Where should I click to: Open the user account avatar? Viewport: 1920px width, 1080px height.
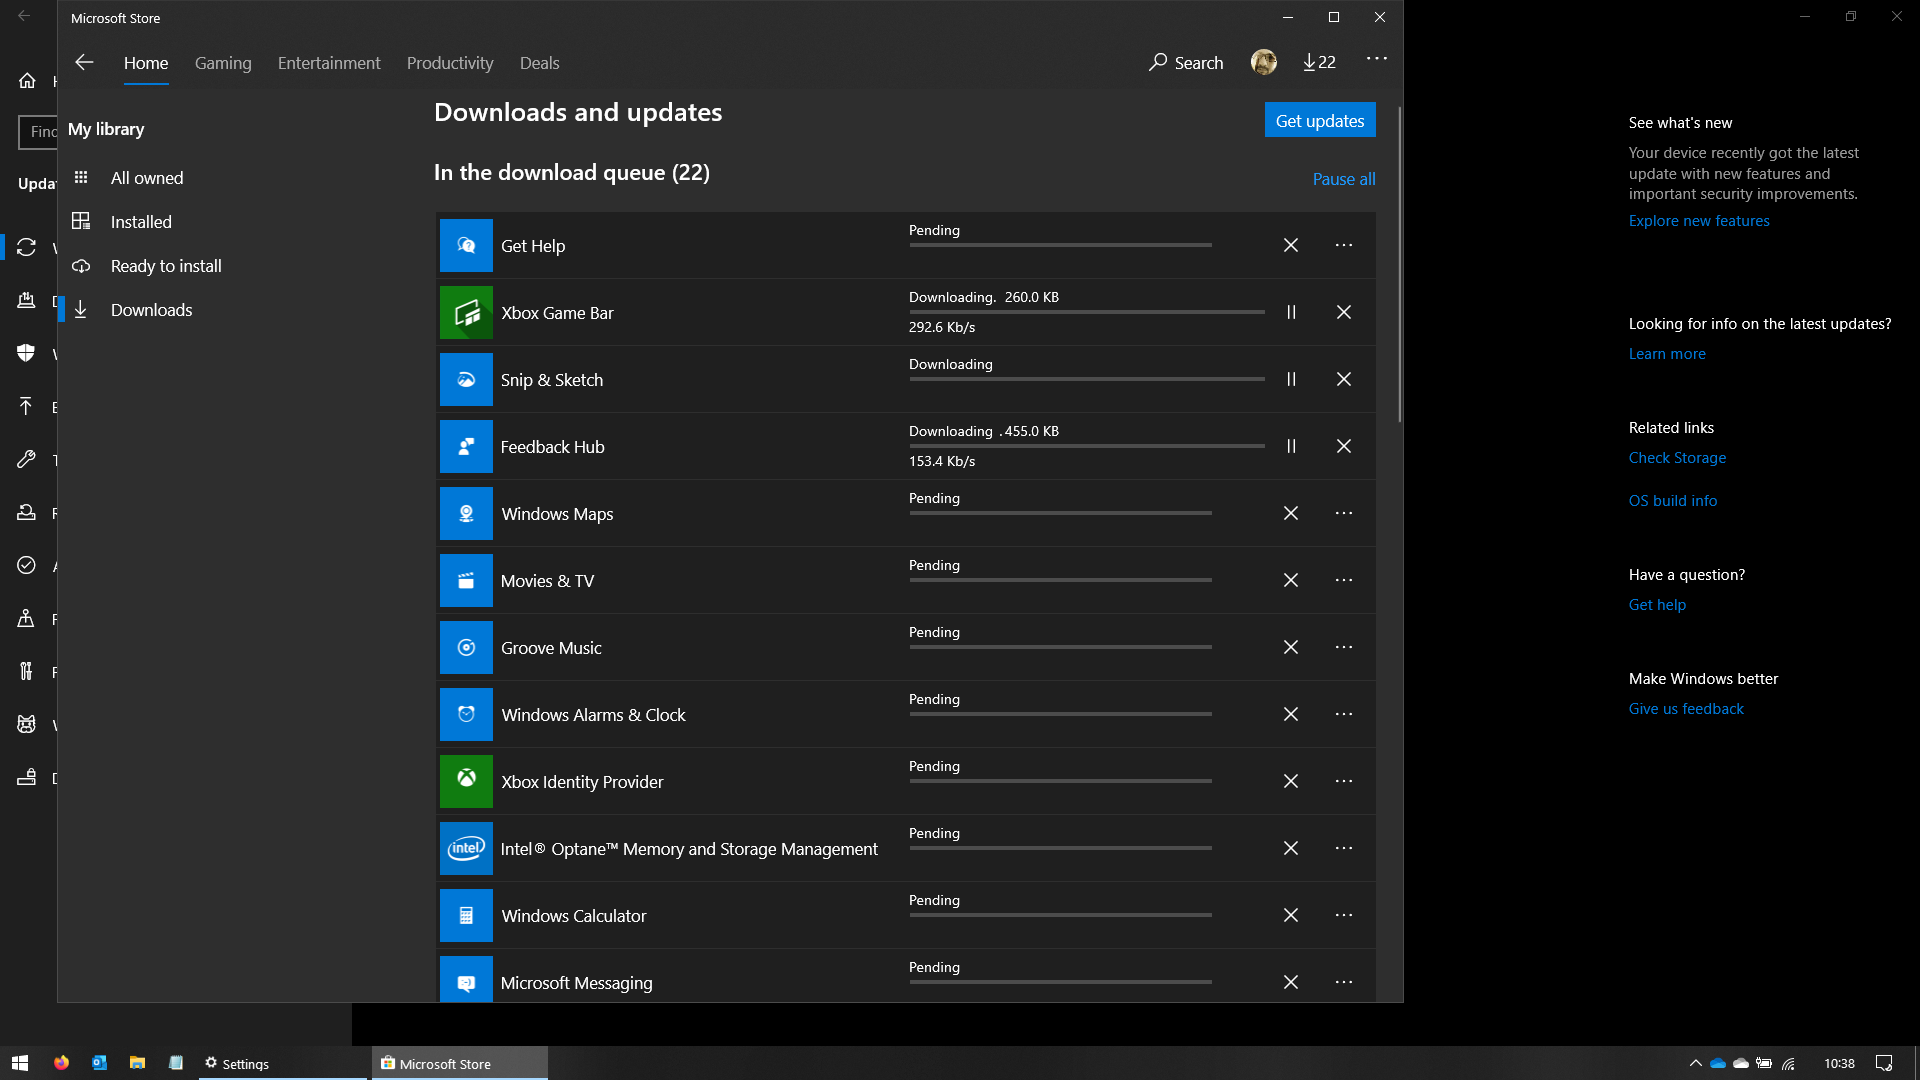(1264, 62)
